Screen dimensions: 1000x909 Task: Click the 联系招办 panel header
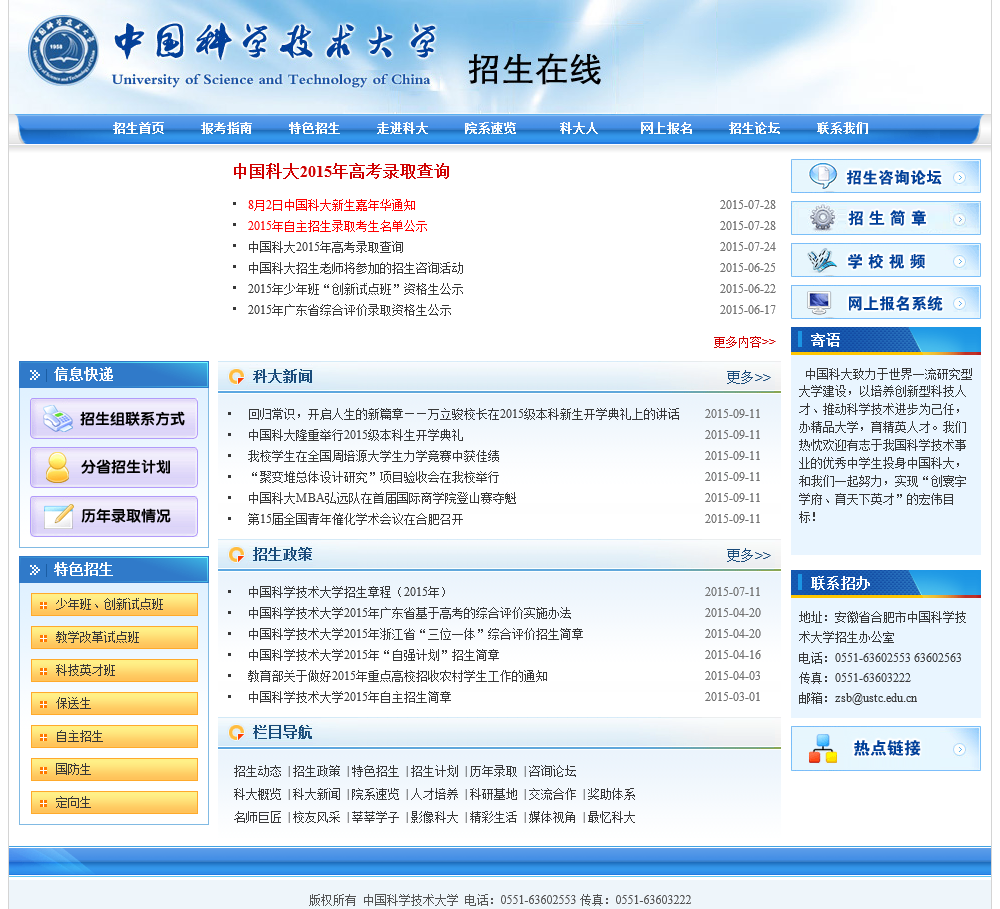pyautogui.click(x=886, y=583)
